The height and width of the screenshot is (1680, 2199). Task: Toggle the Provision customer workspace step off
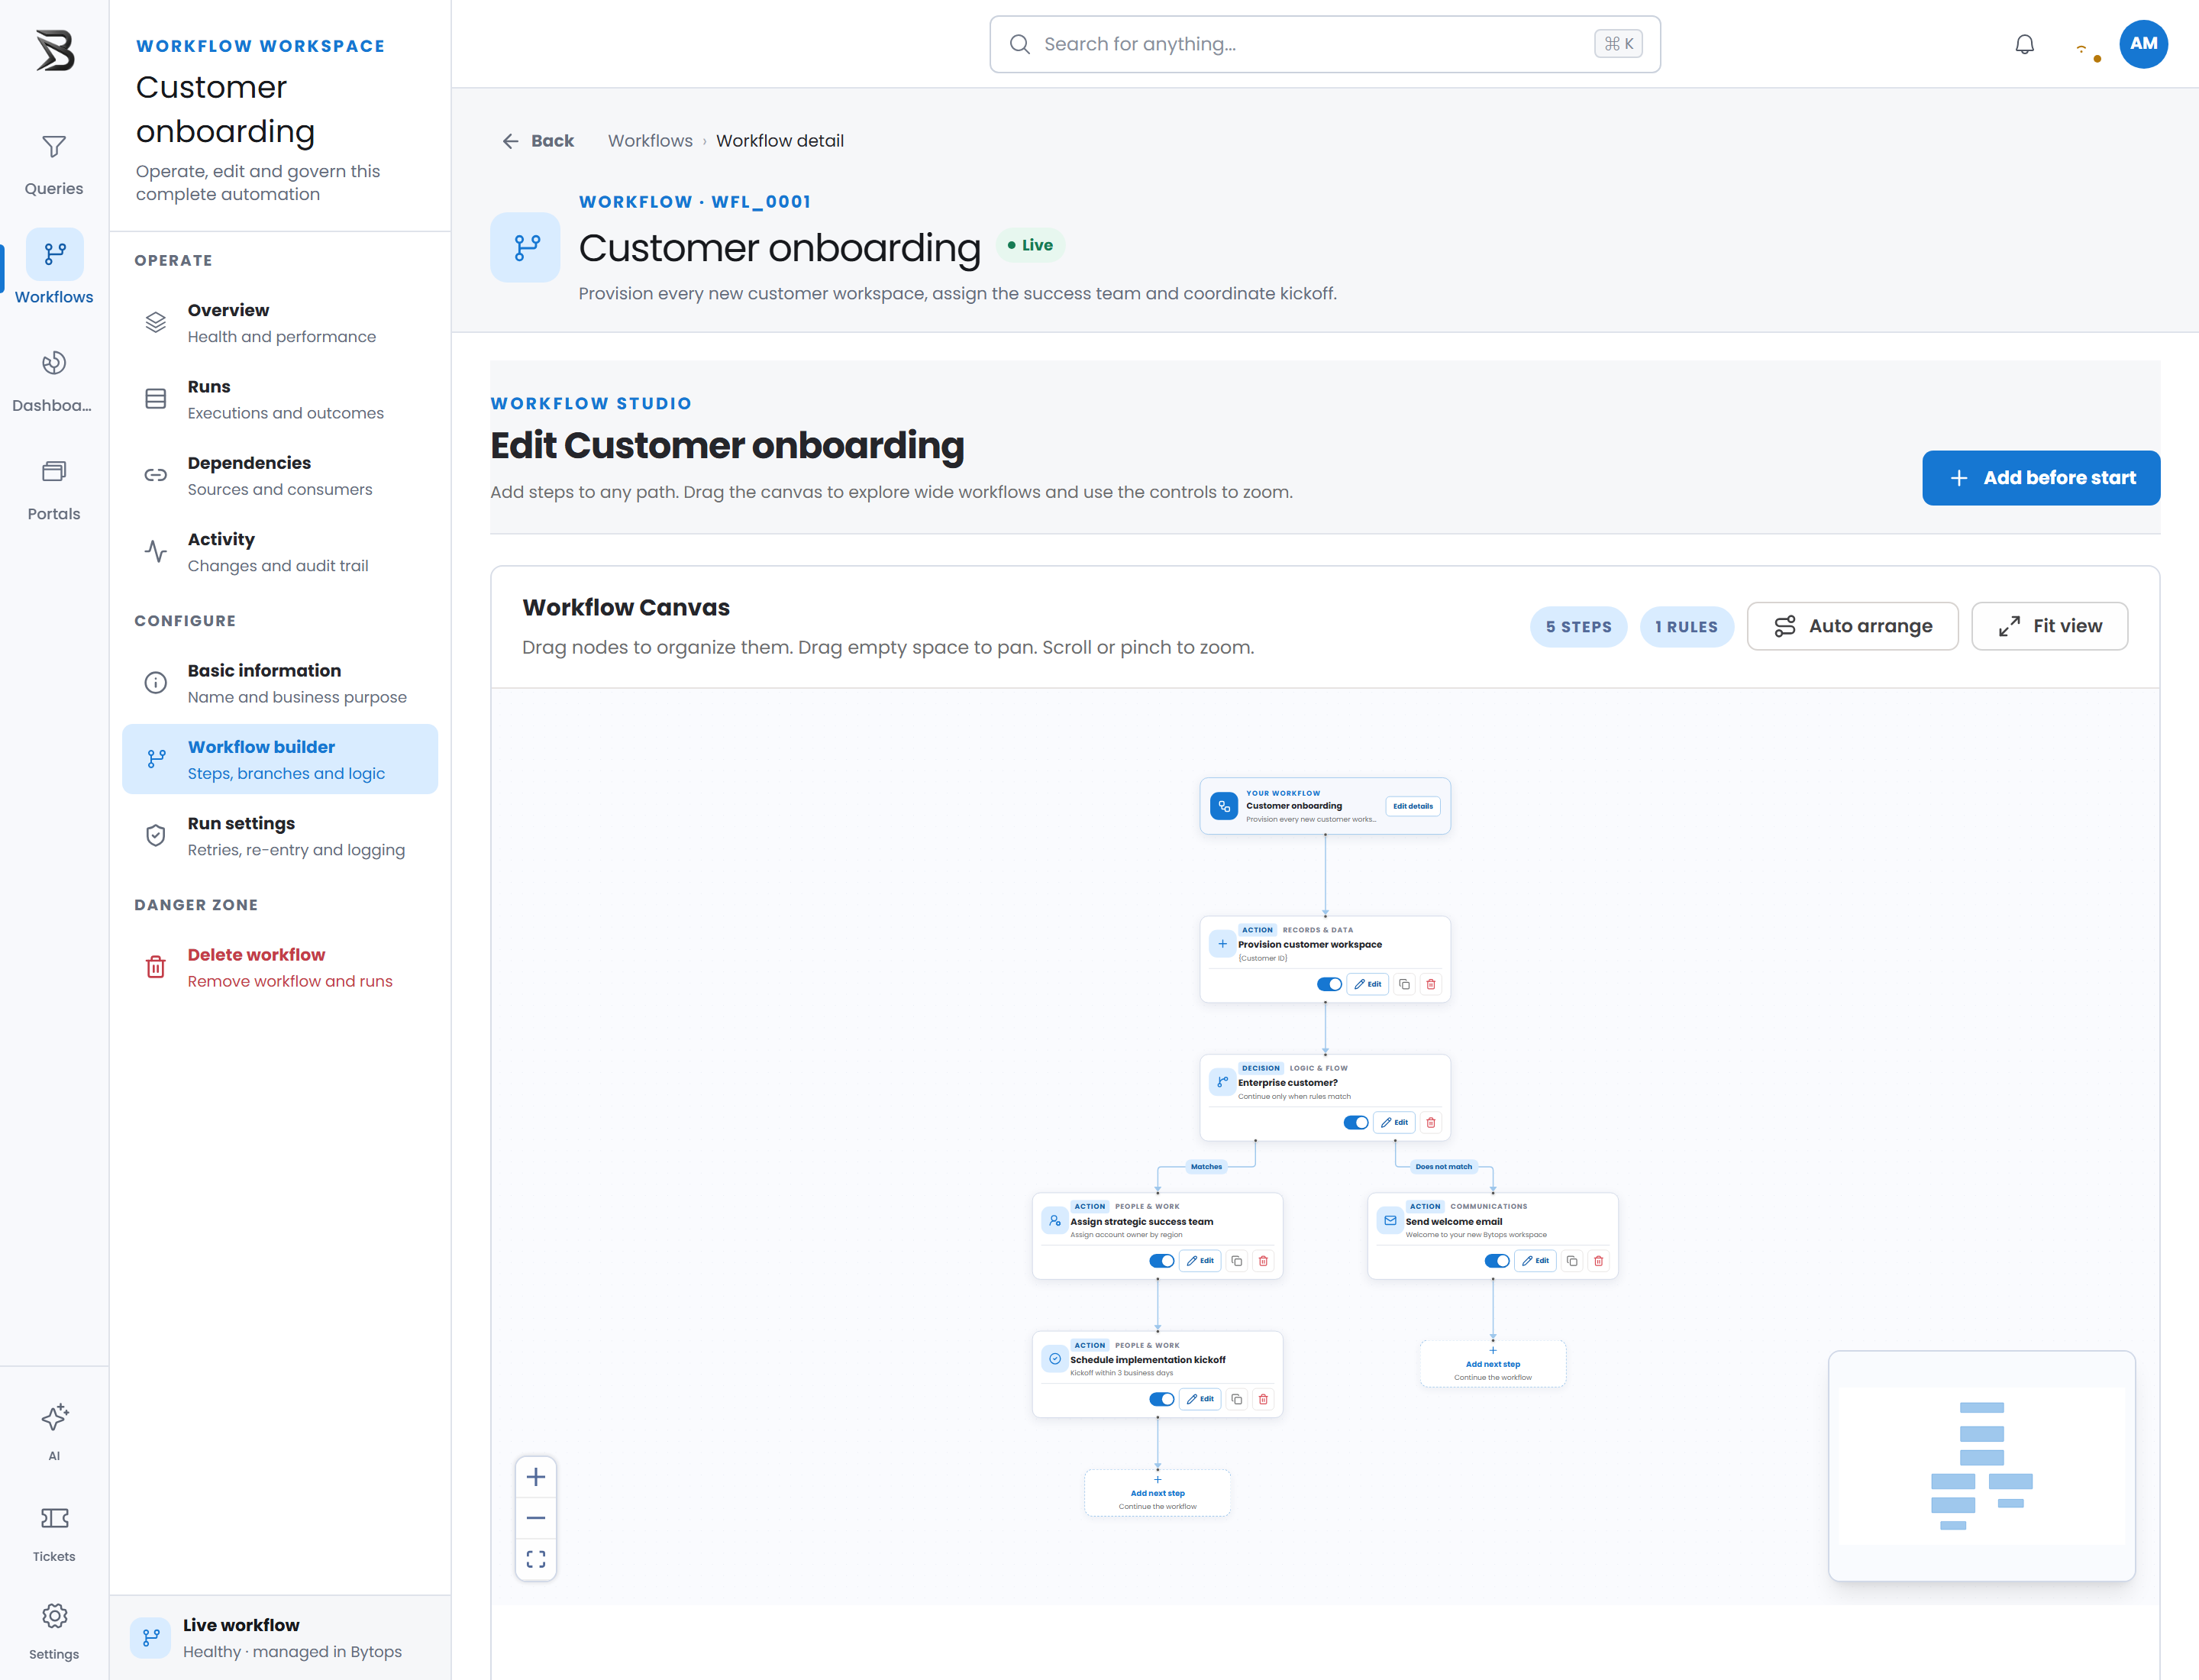(1329, 984)
